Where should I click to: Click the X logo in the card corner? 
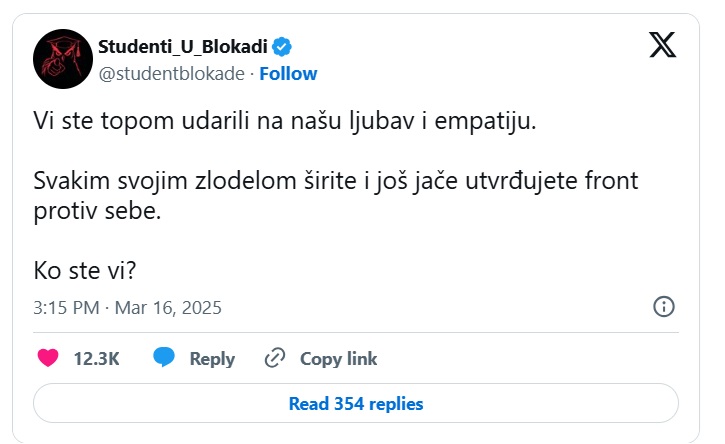(662, 45)
